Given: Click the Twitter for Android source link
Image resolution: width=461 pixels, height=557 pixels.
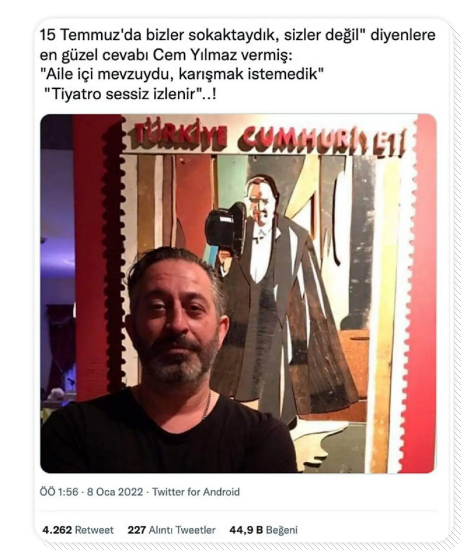Looking at the screenshot, I should (x=196, y=492).
